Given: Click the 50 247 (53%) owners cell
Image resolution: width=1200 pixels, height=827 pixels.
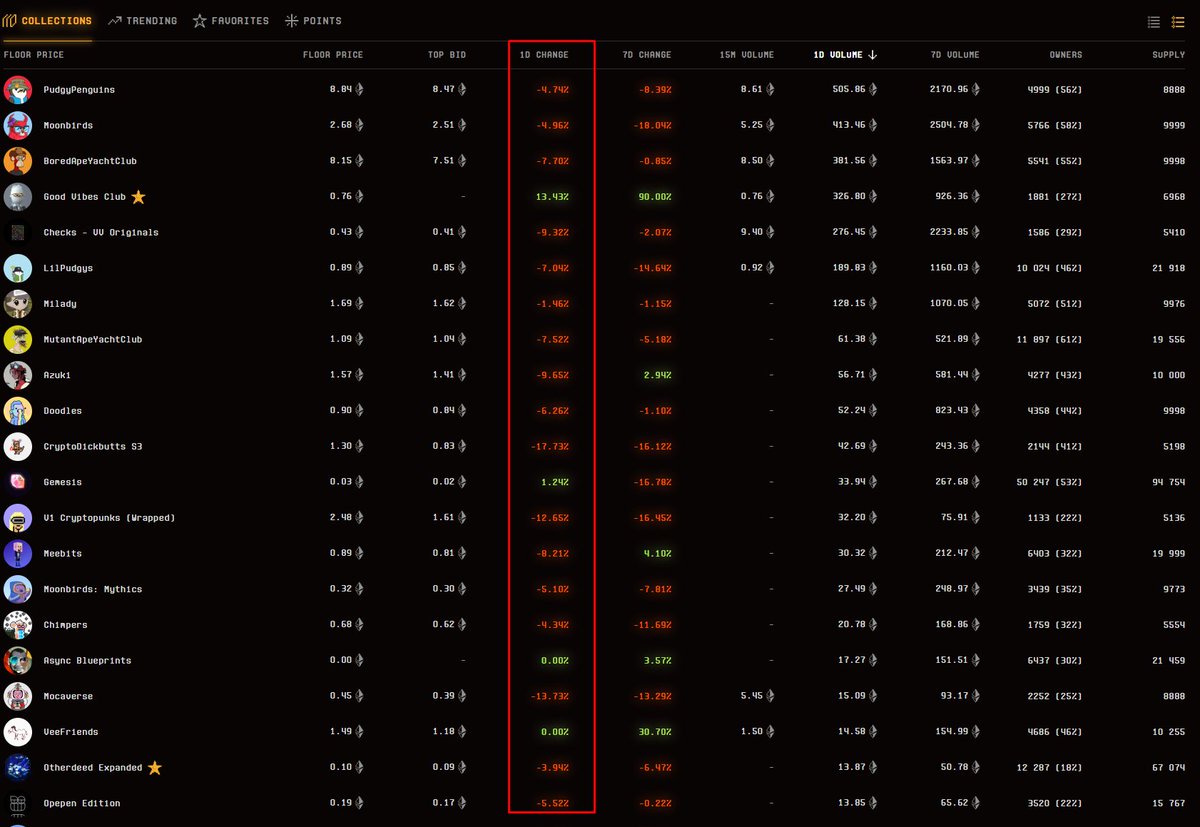Looking at the screenshot, I should pos(1051,482).
